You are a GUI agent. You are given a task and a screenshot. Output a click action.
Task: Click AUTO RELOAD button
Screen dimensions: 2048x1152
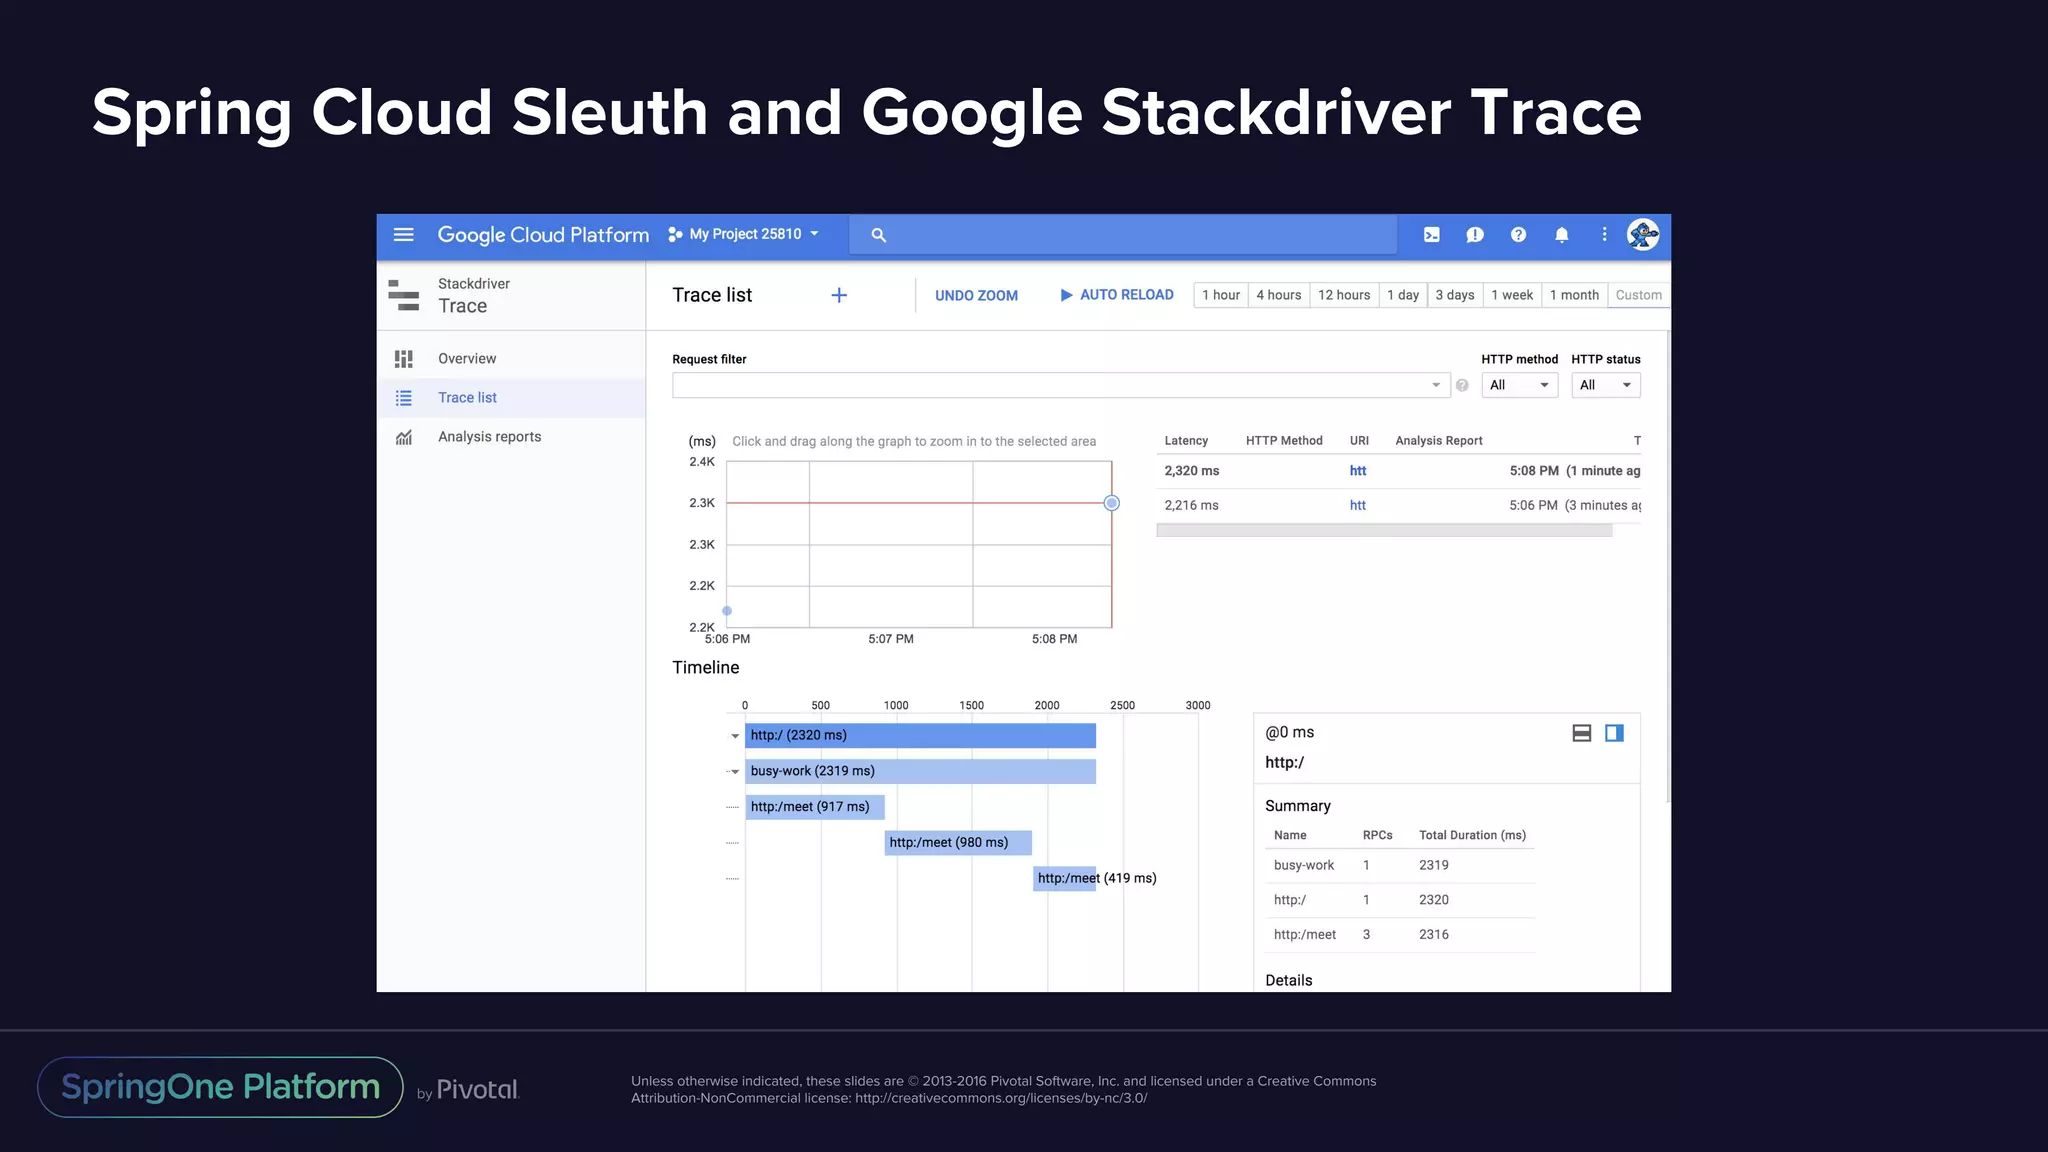point(1117,295)
